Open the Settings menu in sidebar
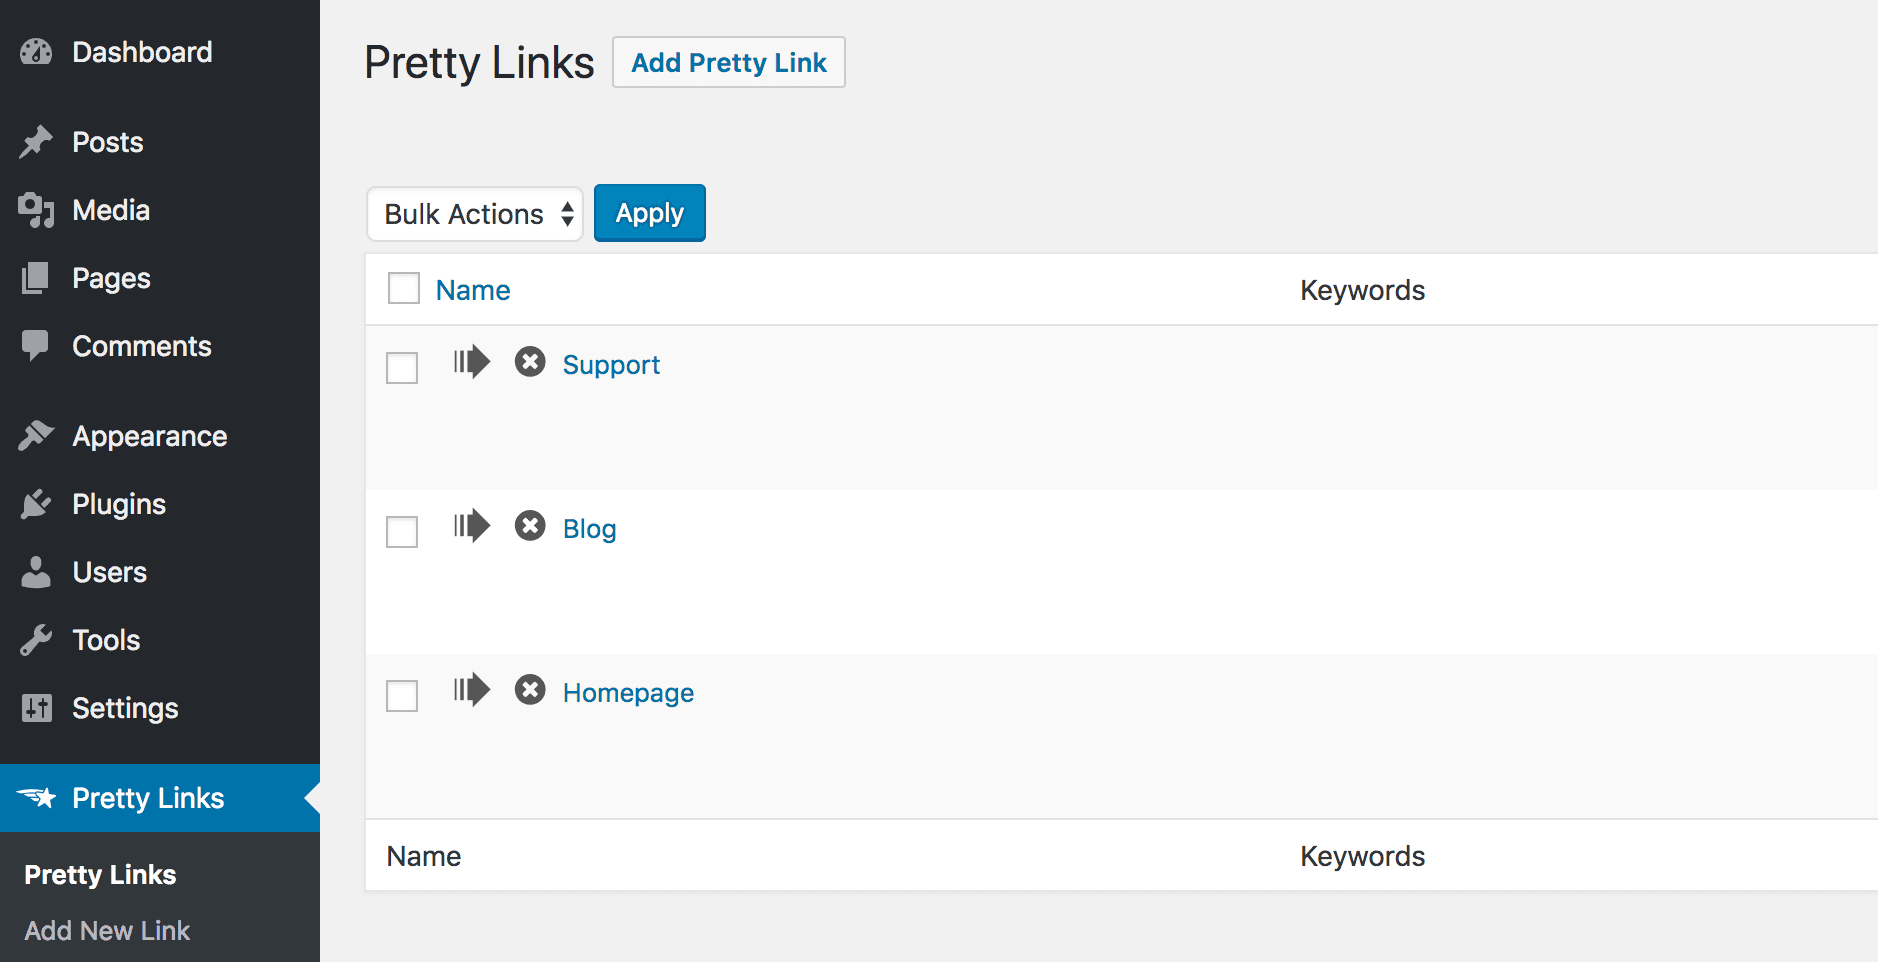Viewport: 1878px width, 962px height. (x=125, y=708)
